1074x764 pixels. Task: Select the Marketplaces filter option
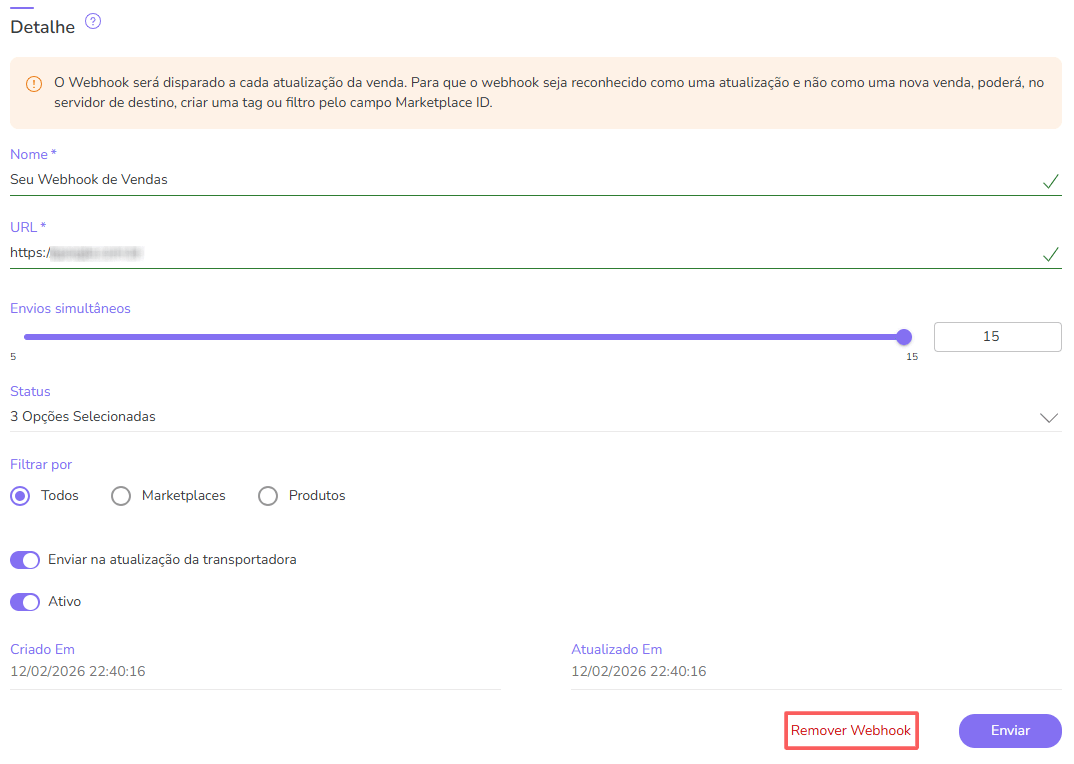coord(121,496)
